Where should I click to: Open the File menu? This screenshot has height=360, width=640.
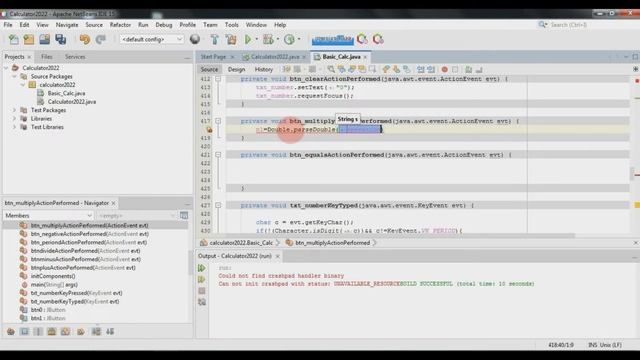tap(8, 25)
